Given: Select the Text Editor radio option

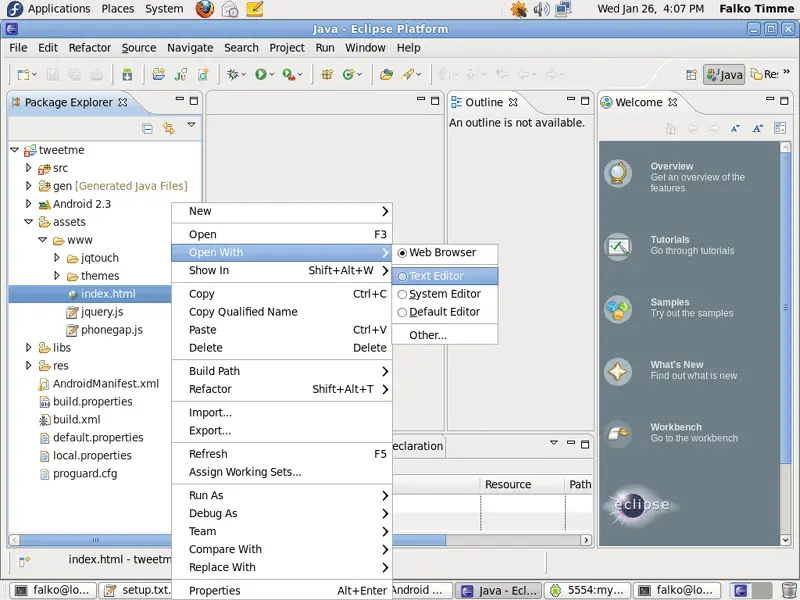Looking at the screenshot, I should click(x=402, y=277).
